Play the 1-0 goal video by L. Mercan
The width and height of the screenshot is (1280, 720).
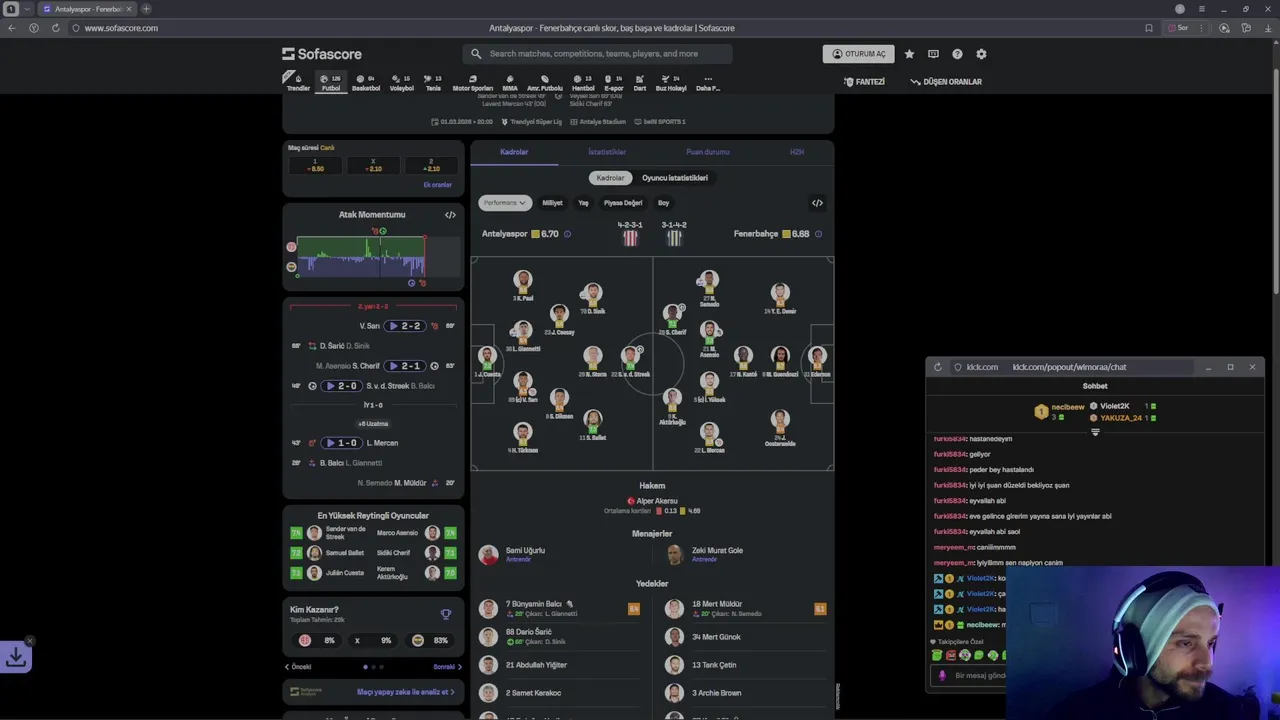click(x=341, y=443)
